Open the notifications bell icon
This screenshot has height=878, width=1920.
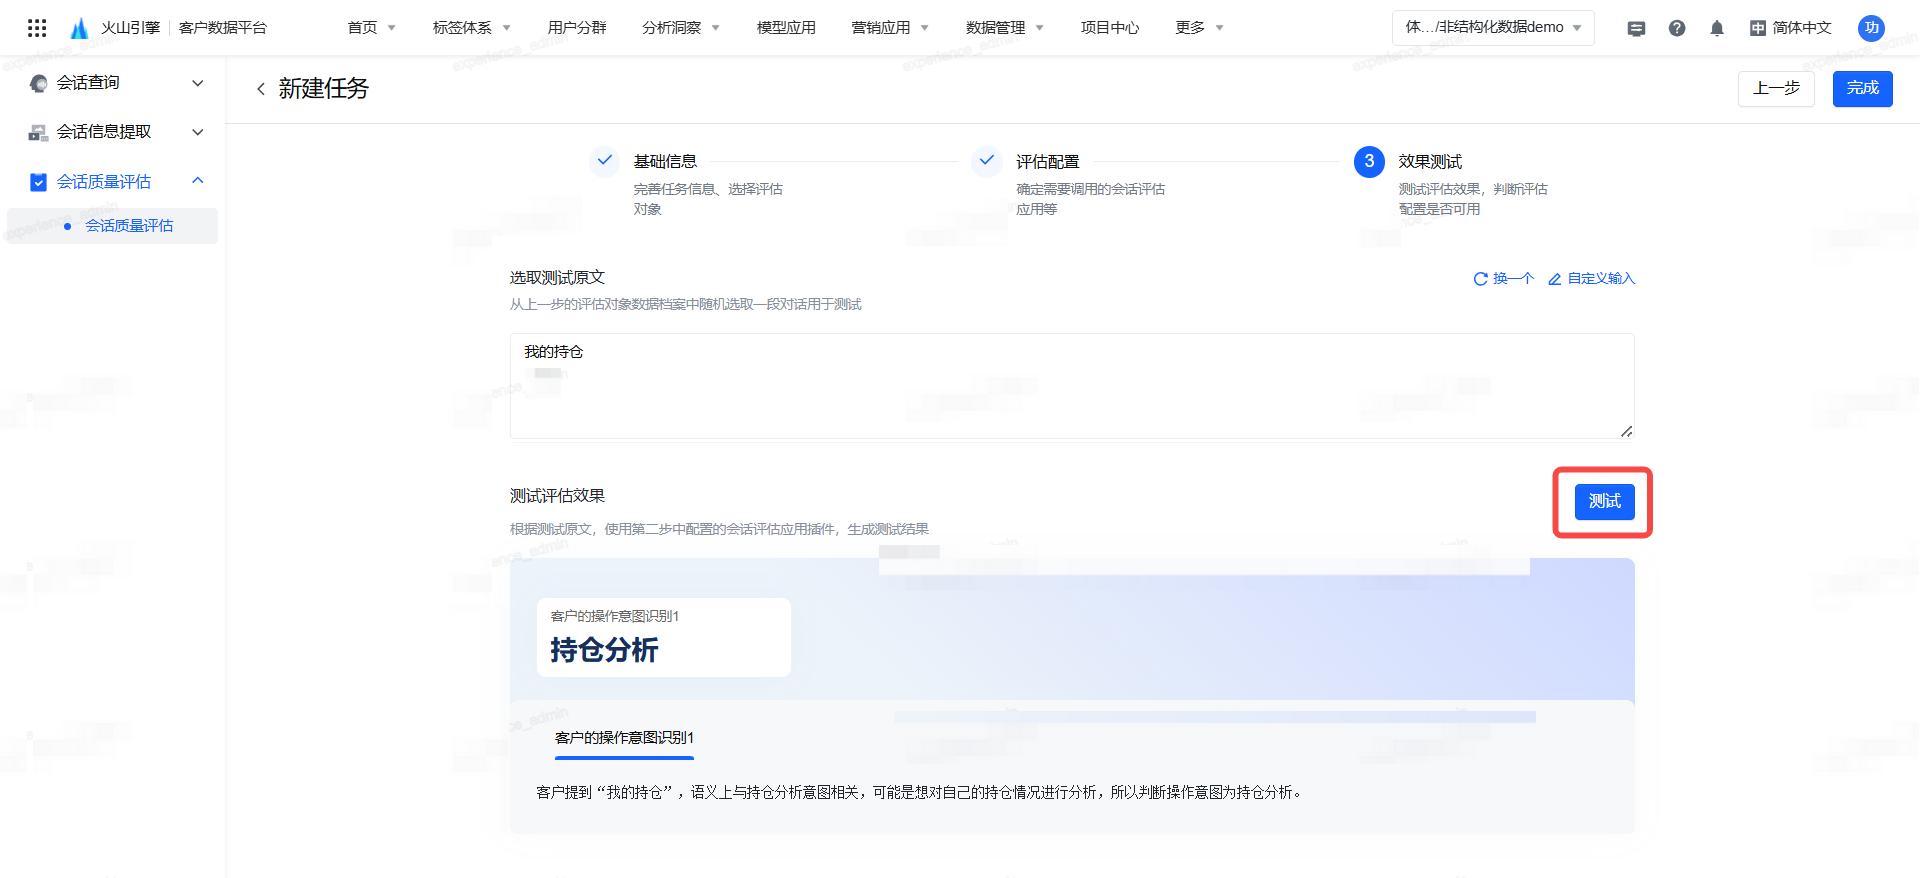[x=1717, y=28]
